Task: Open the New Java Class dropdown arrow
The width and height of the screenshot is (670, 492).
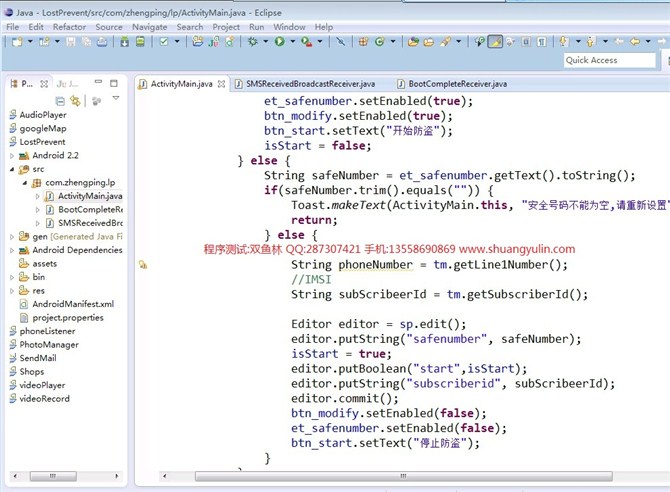Action: pyautogui.click(x=393, y=41)
